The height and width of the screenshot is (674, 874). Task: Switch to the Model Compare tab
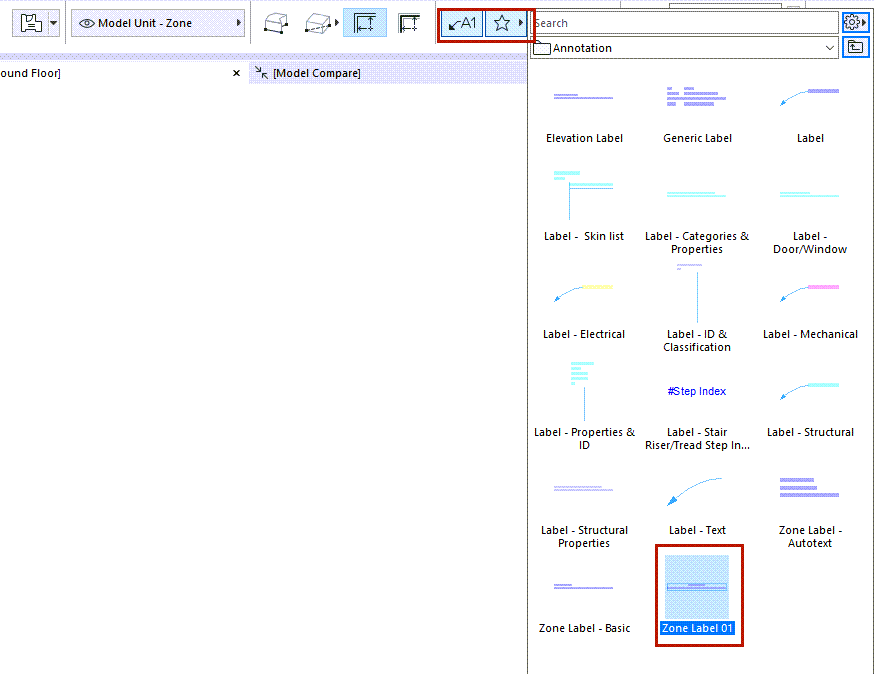(317, 73)
